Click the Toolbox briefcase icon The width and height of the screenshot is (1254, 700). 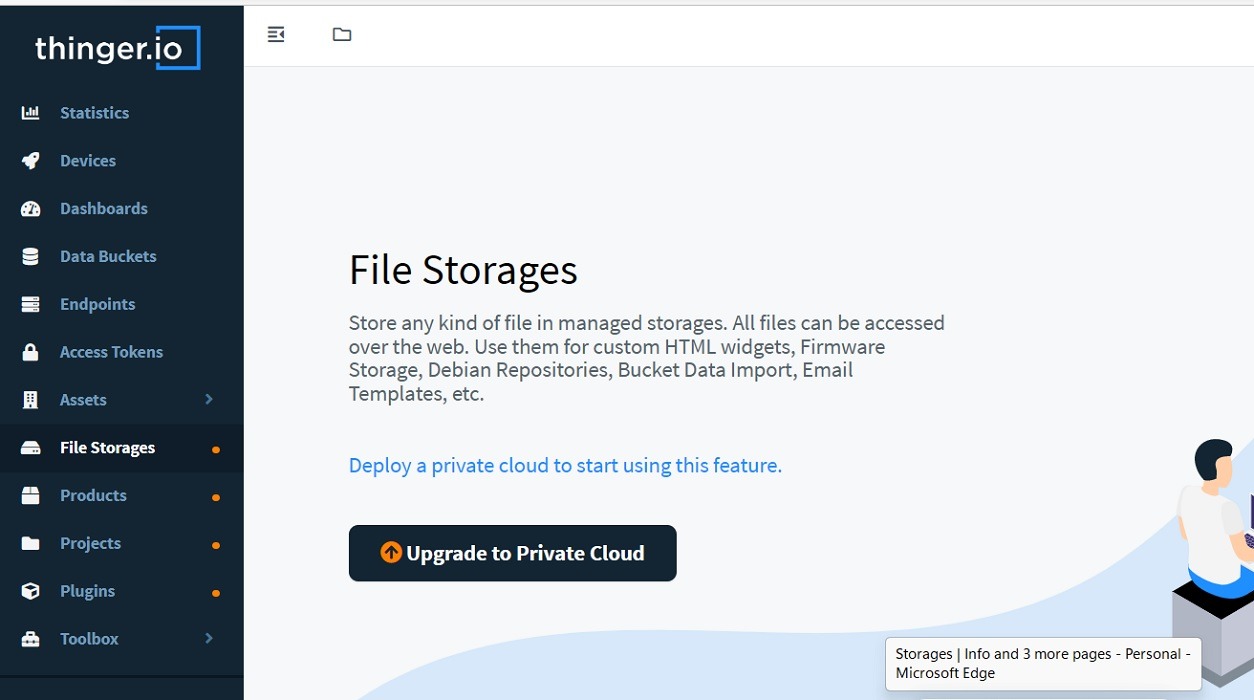tap(31, 639)
